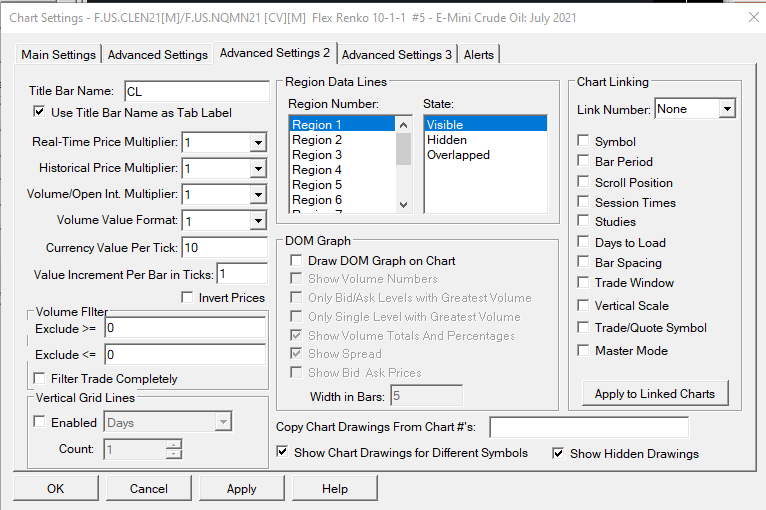This screenshot has width=766, height=510.
Task: Toggle Use Title Bar Name as Tab Label
Action: (x=40, y=112)
